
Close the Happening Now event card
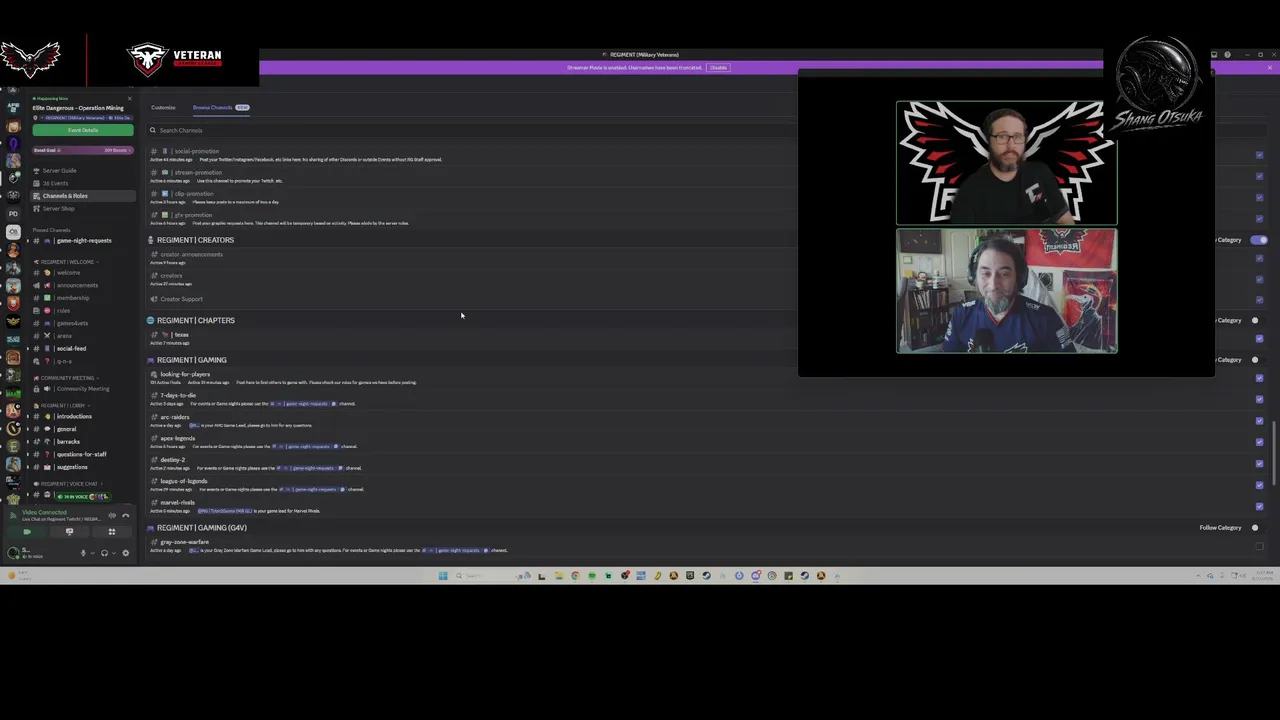pyautogui.click(x=129, y=98)
